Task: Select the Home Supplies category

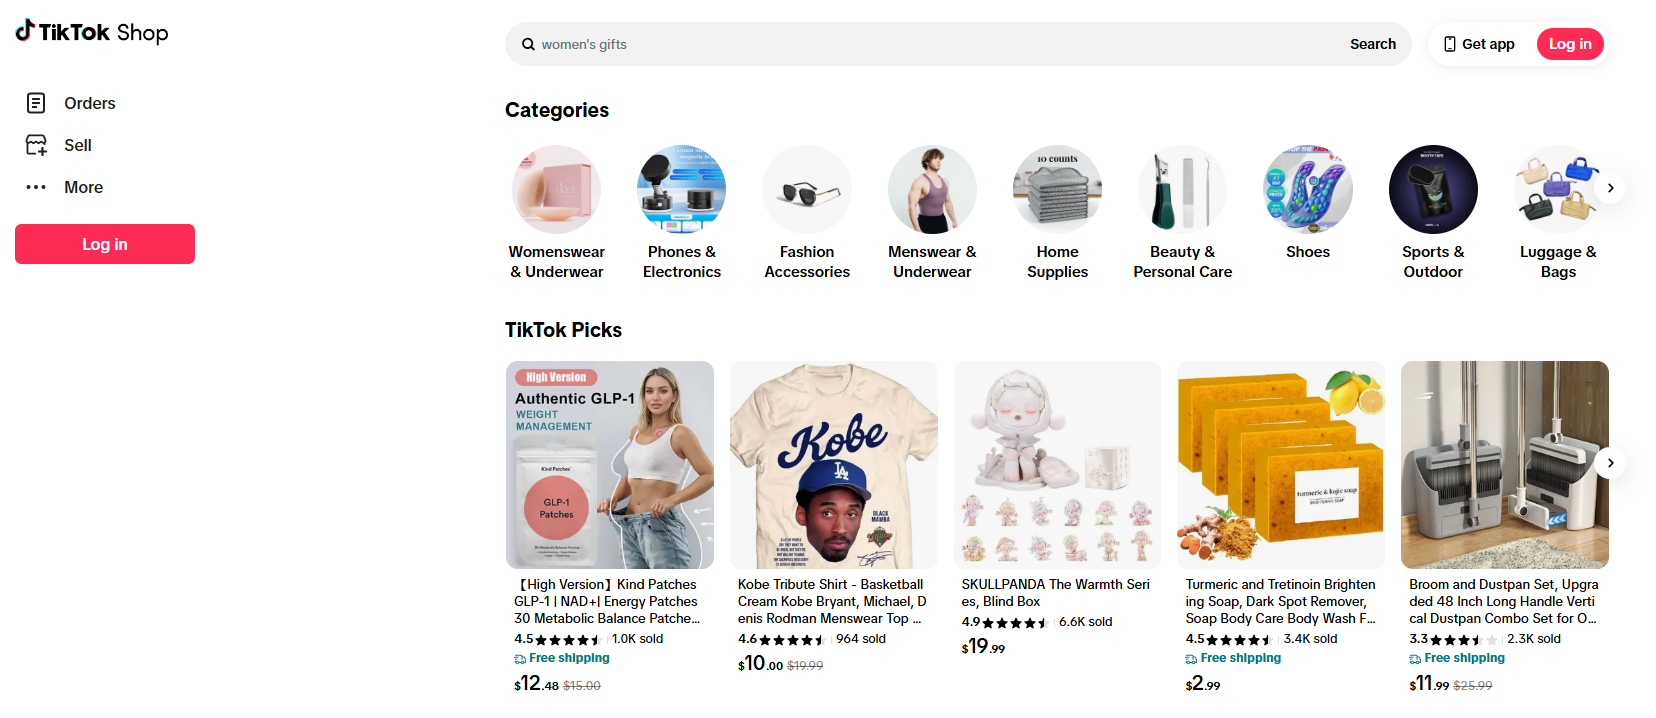Action: click(1057, 189)
